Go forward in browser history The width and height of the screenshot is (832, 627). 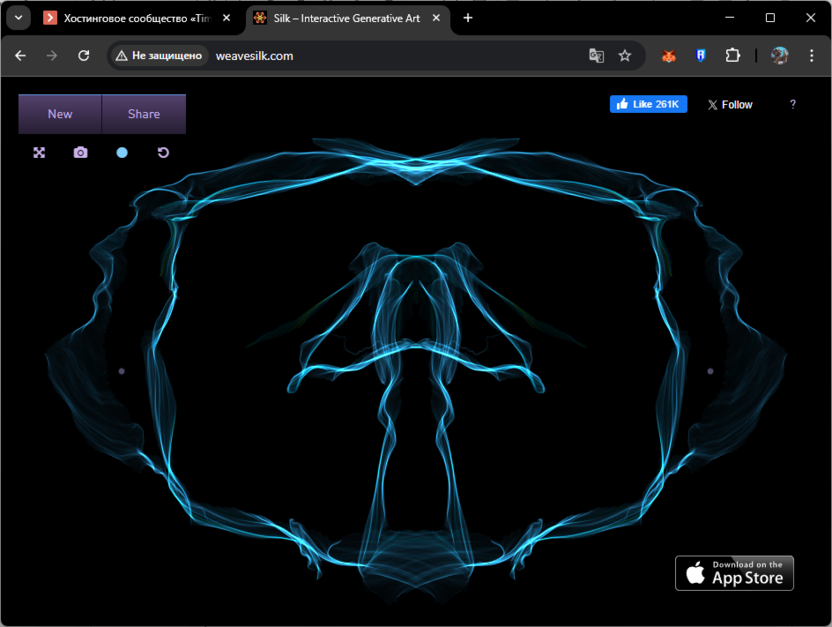coord(51,56)
